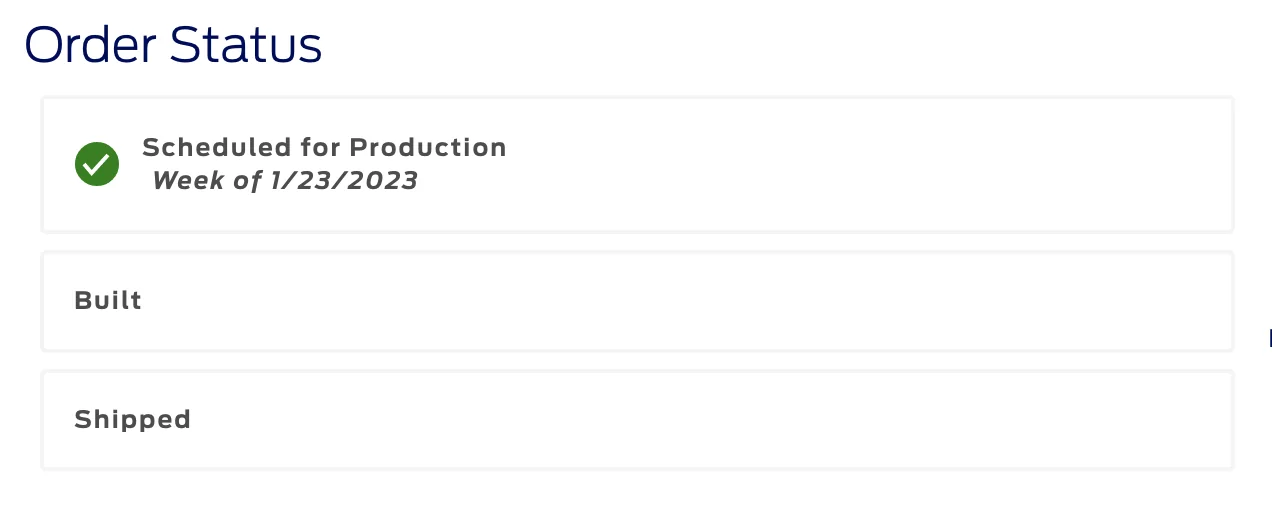Image resolution: width=1272 pixels, height=526 pixels.
Task: Select the Shipped status label
Action: pos(133,419)
